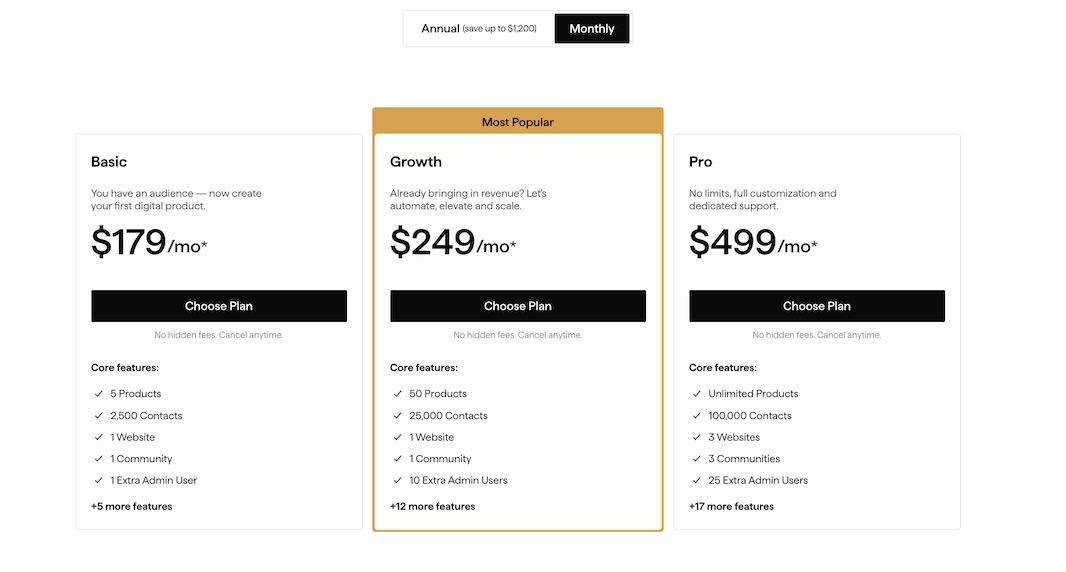
Task: Choose the Pro plan
Action: coord(817,306)
